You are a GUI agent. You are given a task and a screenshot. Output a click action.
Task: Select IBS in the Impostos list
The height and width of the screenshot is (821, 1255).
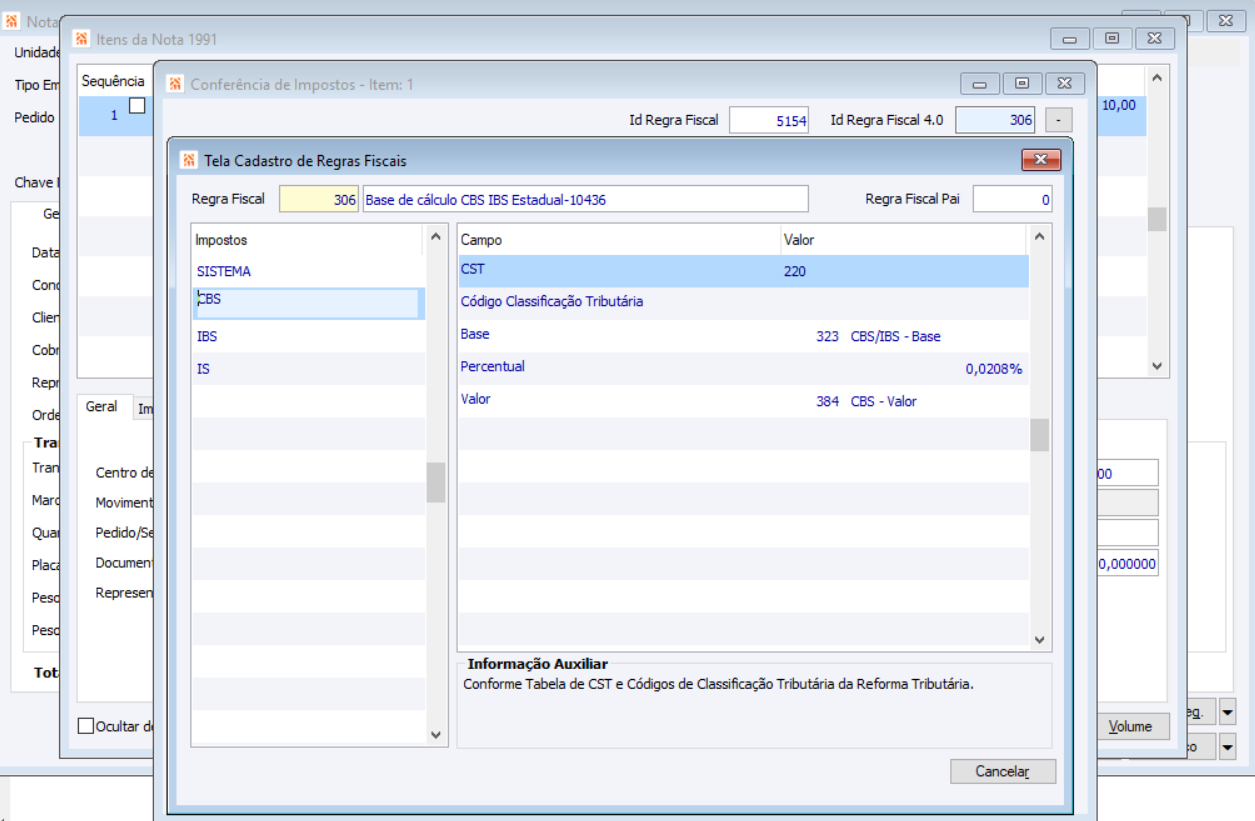pos(308,336)
